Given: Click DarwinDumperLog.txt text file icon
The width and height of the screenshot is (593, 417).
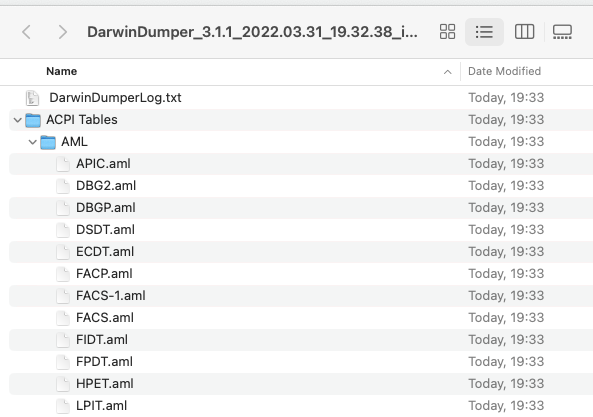Looking at the screenshot, I should (x=33, y=98).
